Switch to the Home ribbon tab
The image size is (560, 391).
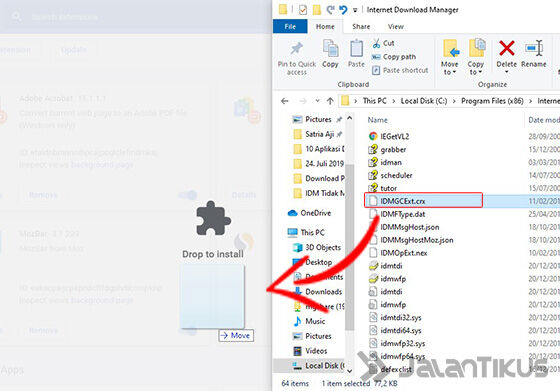point(325,26)
